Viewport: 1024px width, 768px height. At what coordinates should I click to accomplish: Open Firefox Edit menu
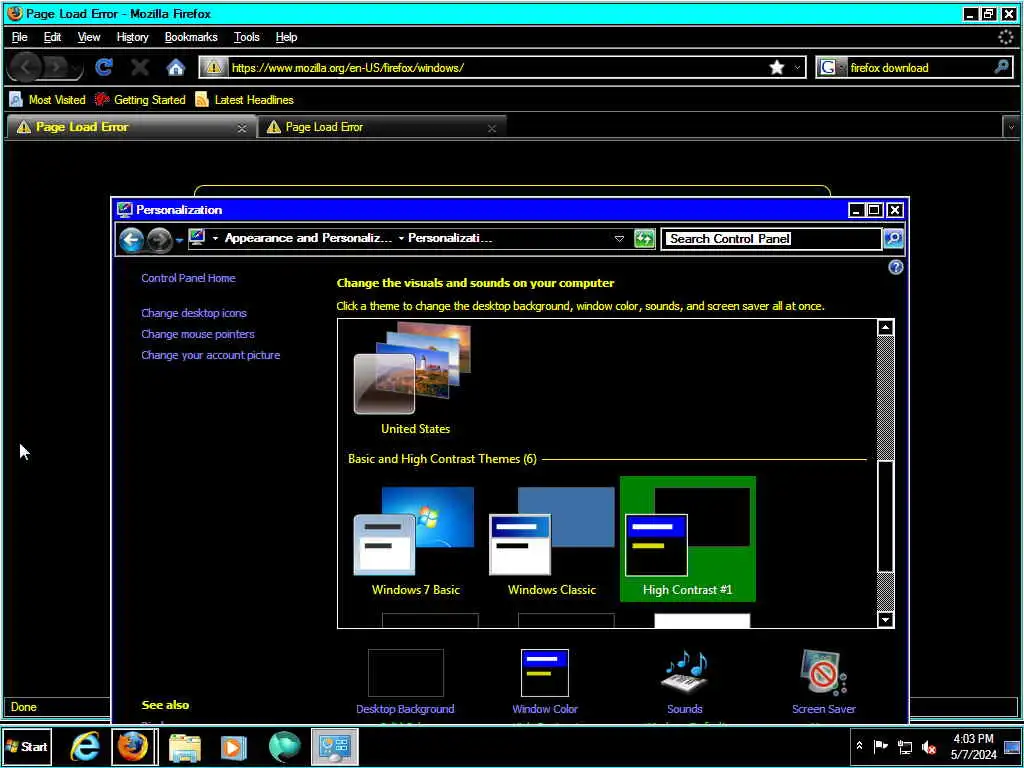[52, 37]
